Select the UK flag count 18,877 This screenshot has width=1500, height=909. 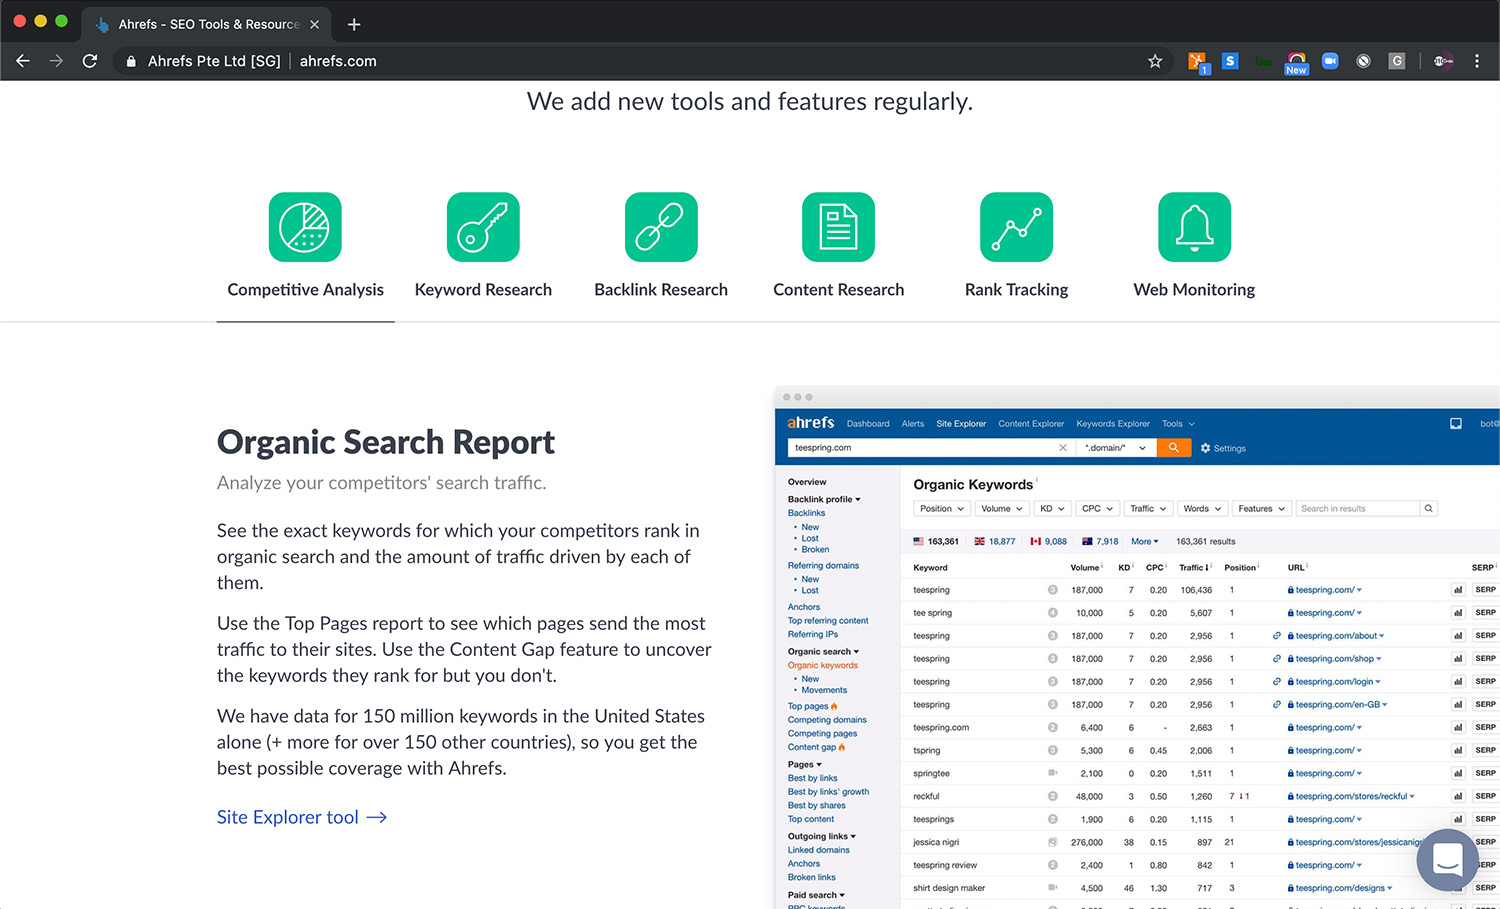995,542
